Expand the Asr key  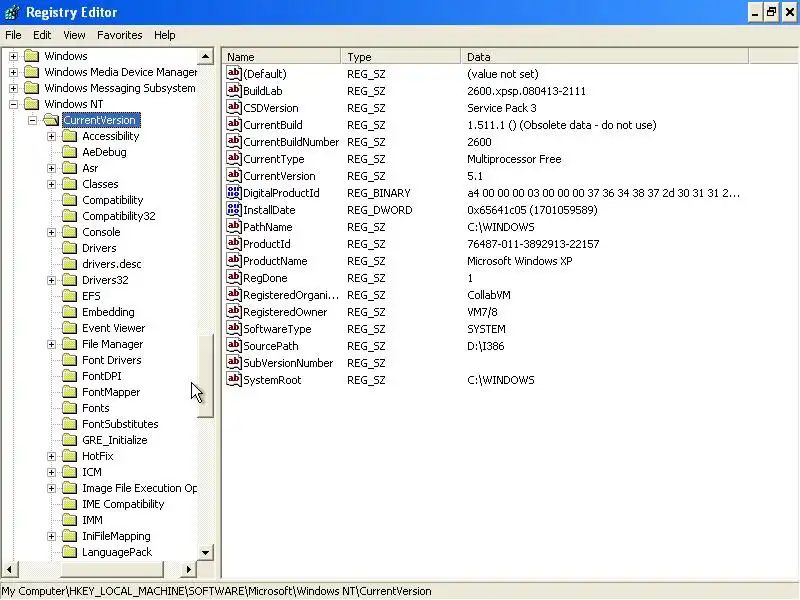pos(52,168)
